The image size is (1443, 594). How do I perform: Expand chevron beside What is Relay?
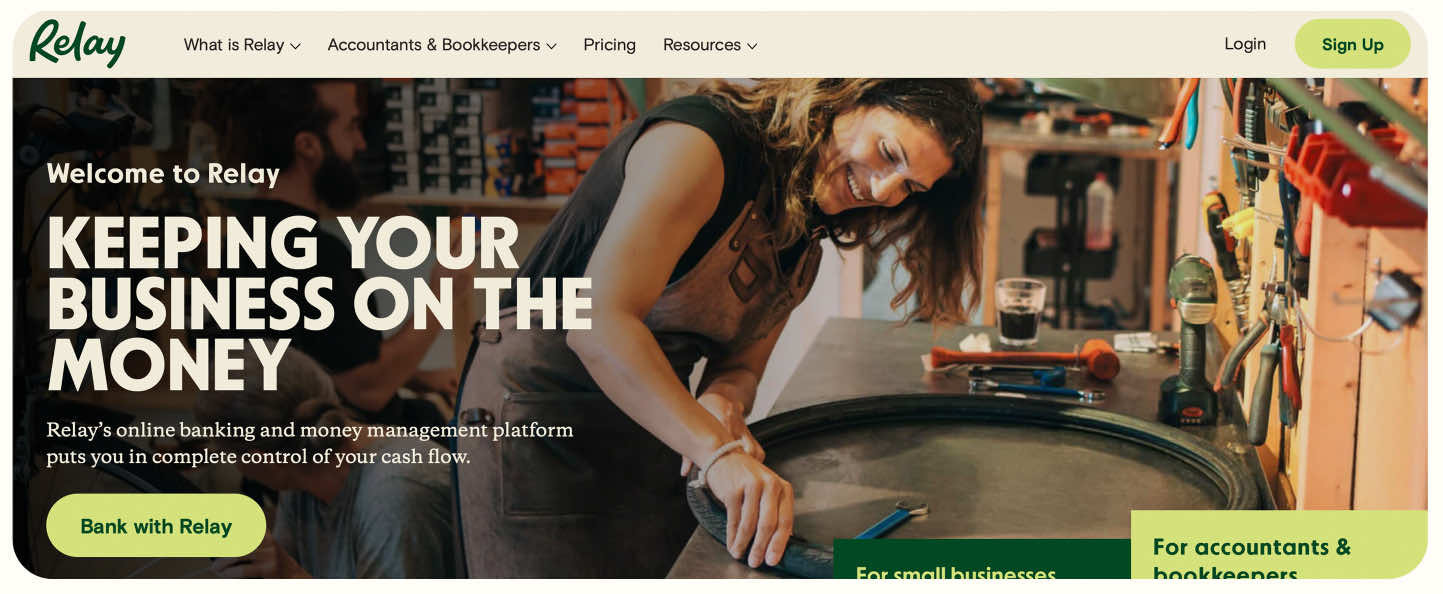(x=295, y=46)
